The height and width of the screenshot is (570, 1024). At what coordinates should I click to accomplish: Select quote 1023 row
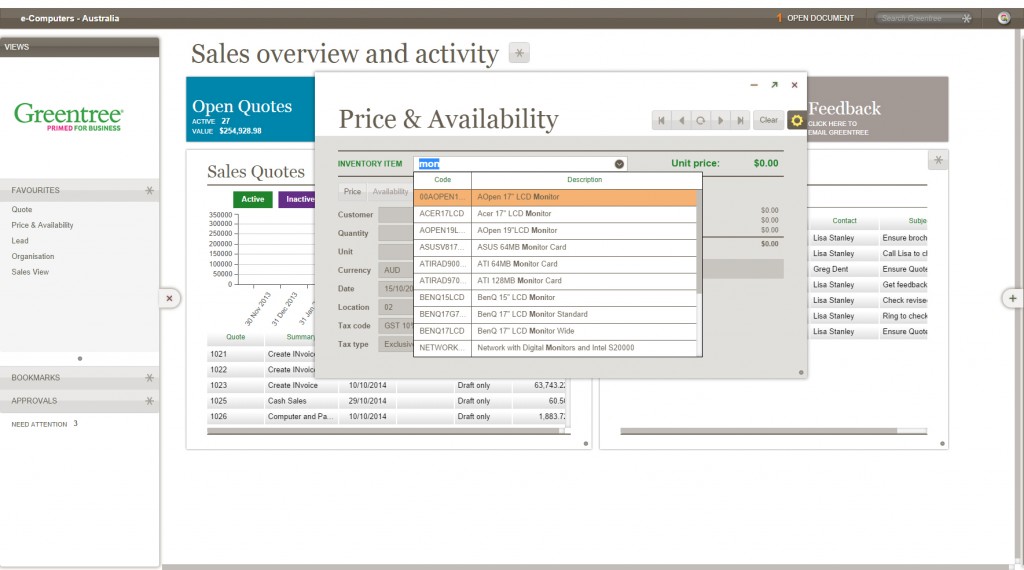[x=387, y=385]
